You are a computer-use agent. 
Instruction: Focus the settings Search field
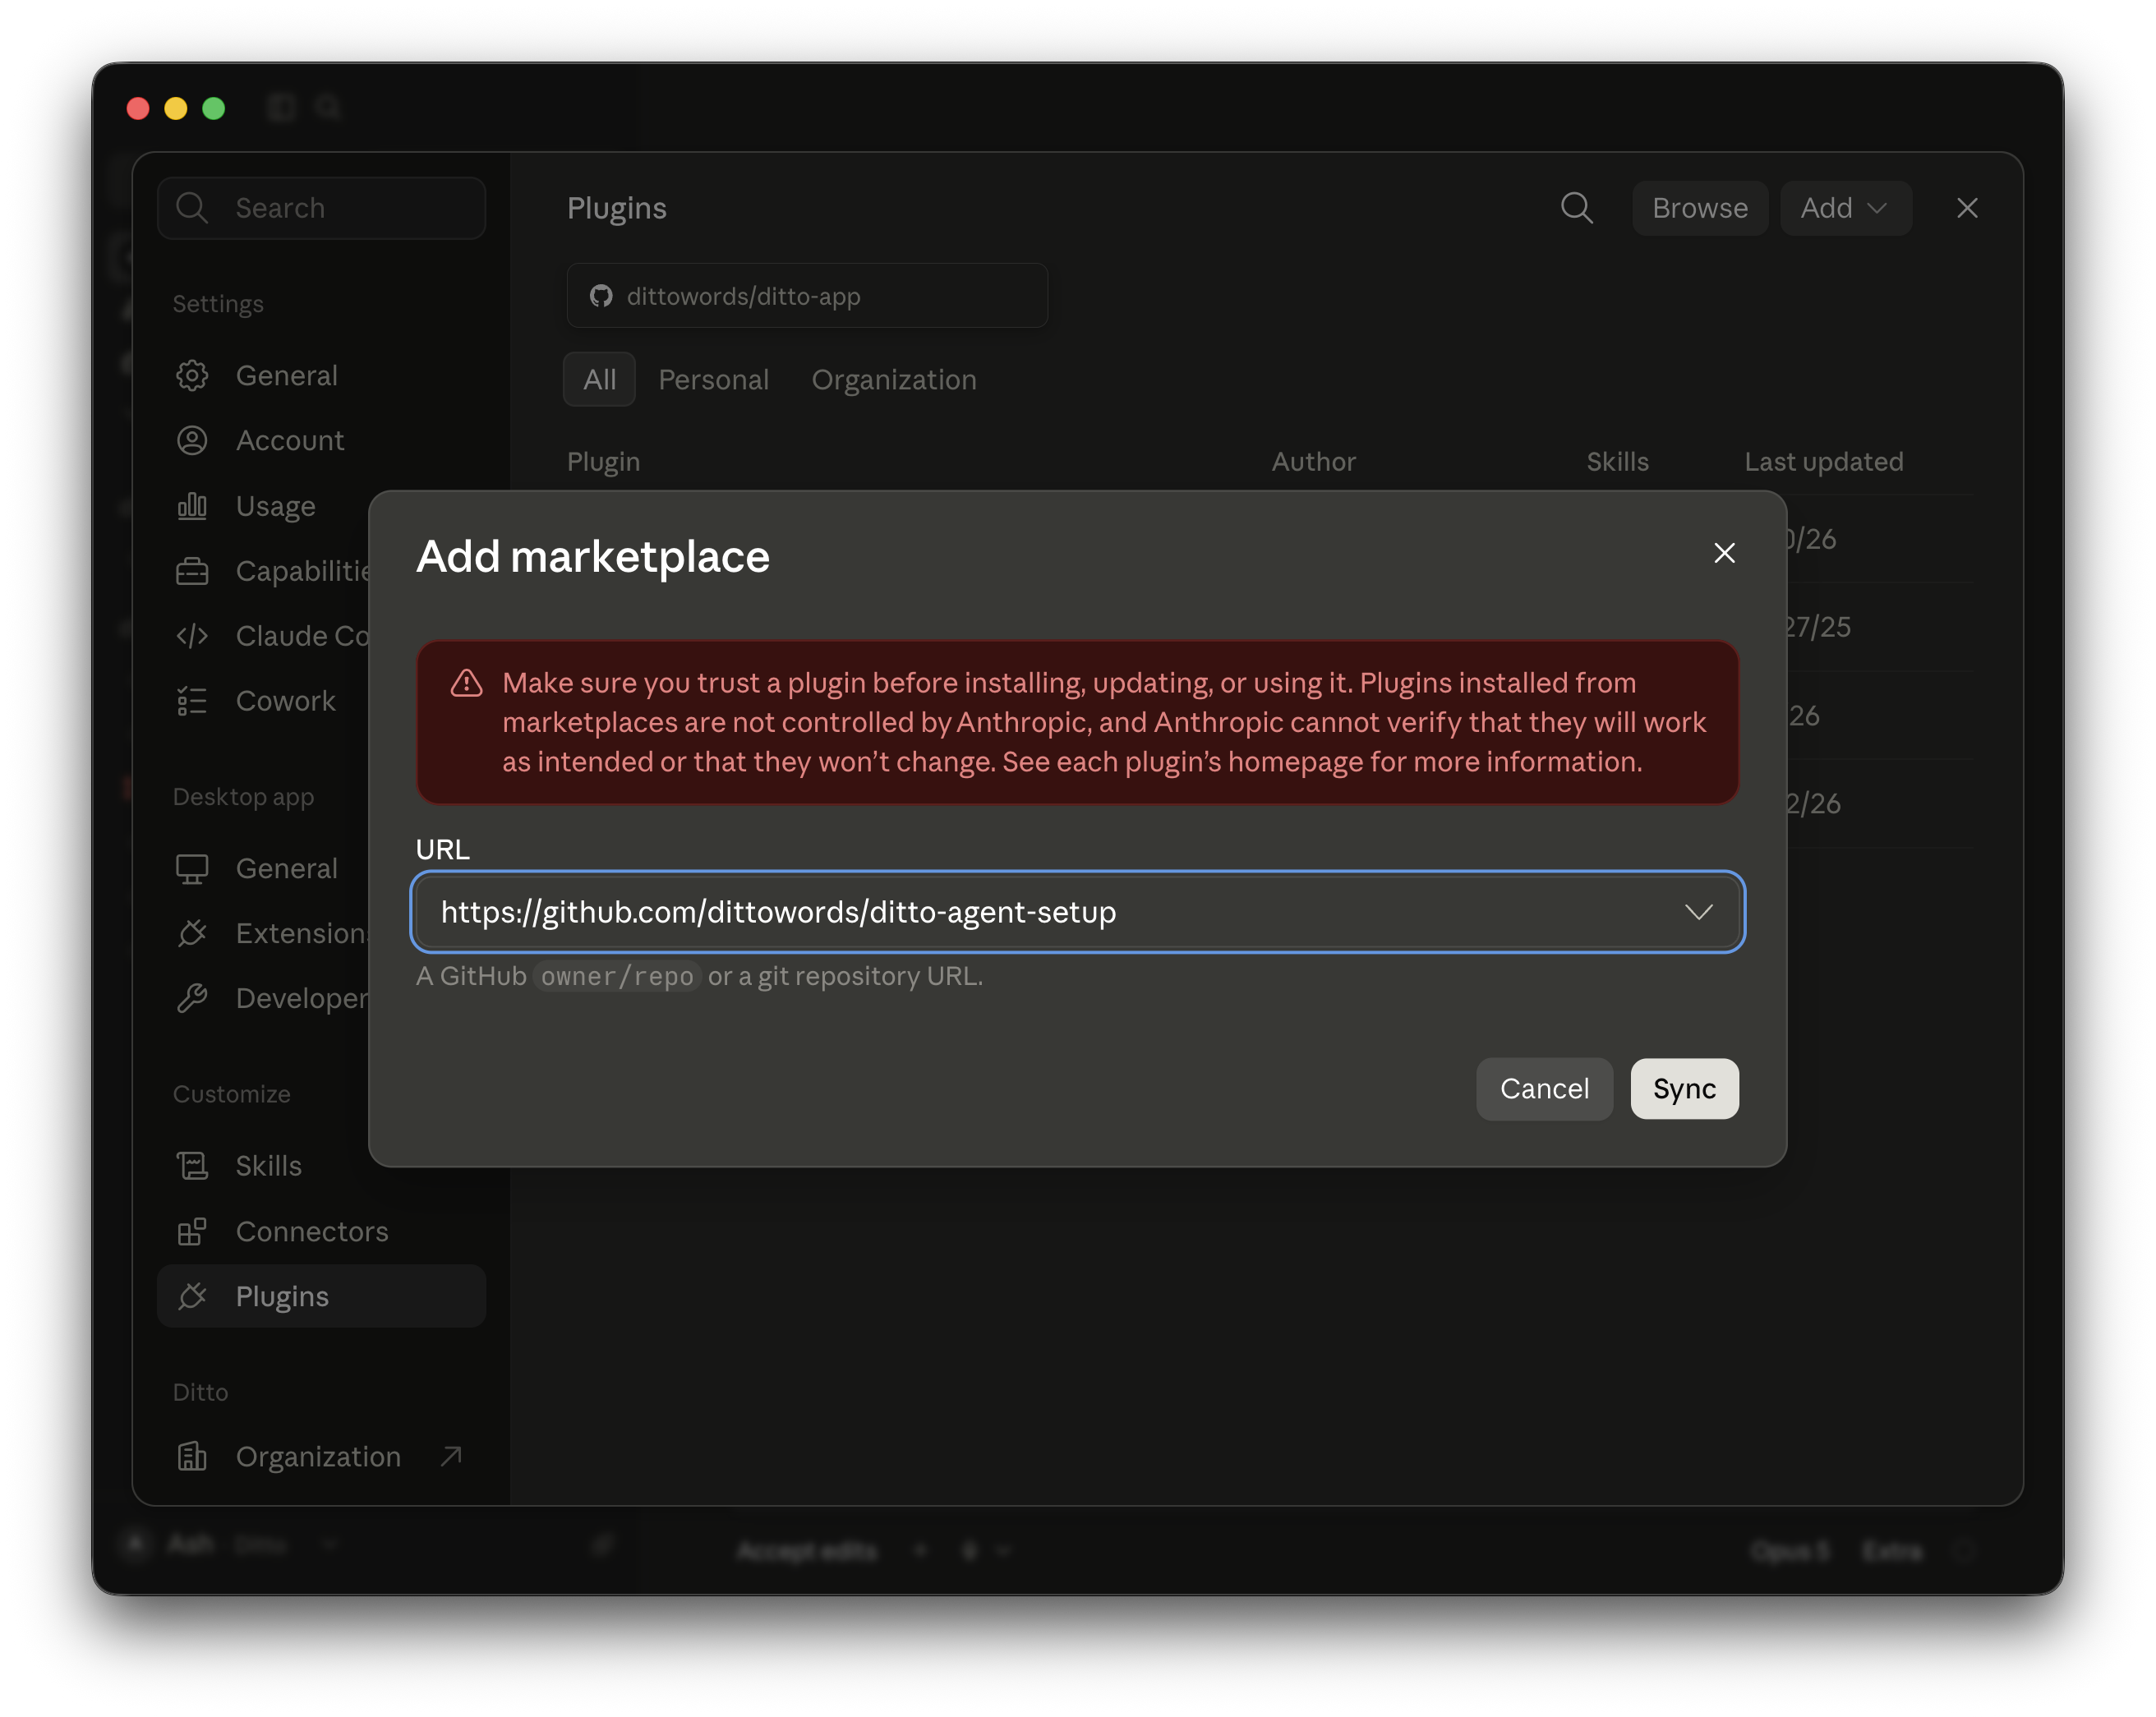point(322,208)
